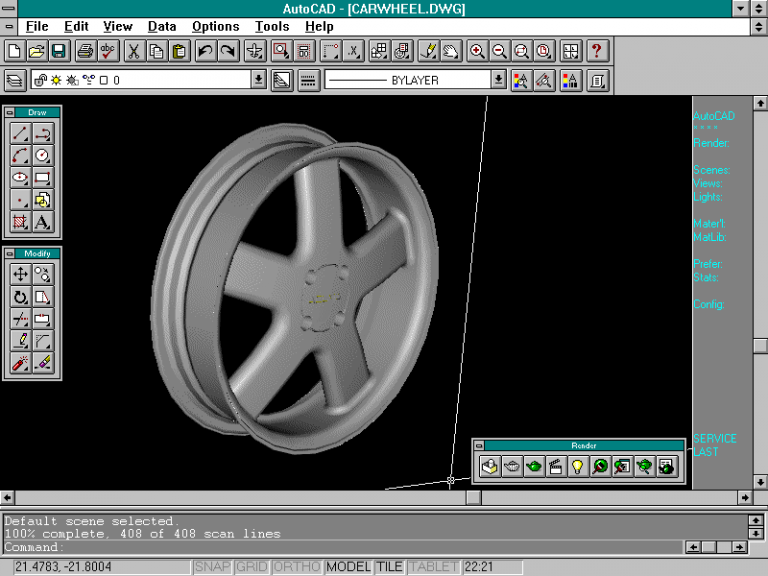Screen dimensions: 768x576
Task: Click Lights: in the side screen menu
Action: pyautogui.click(x=708, y=197)
